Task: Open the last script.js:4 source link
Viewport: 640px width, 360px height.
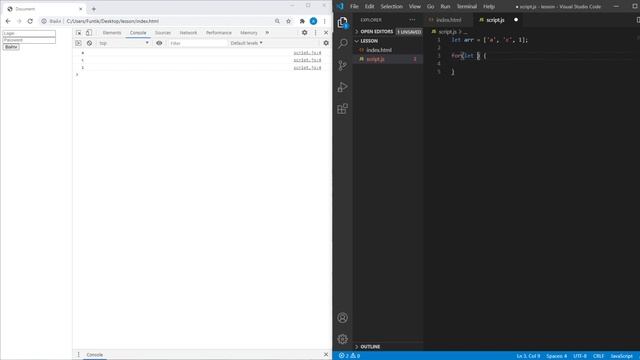Action: [307, 67]
